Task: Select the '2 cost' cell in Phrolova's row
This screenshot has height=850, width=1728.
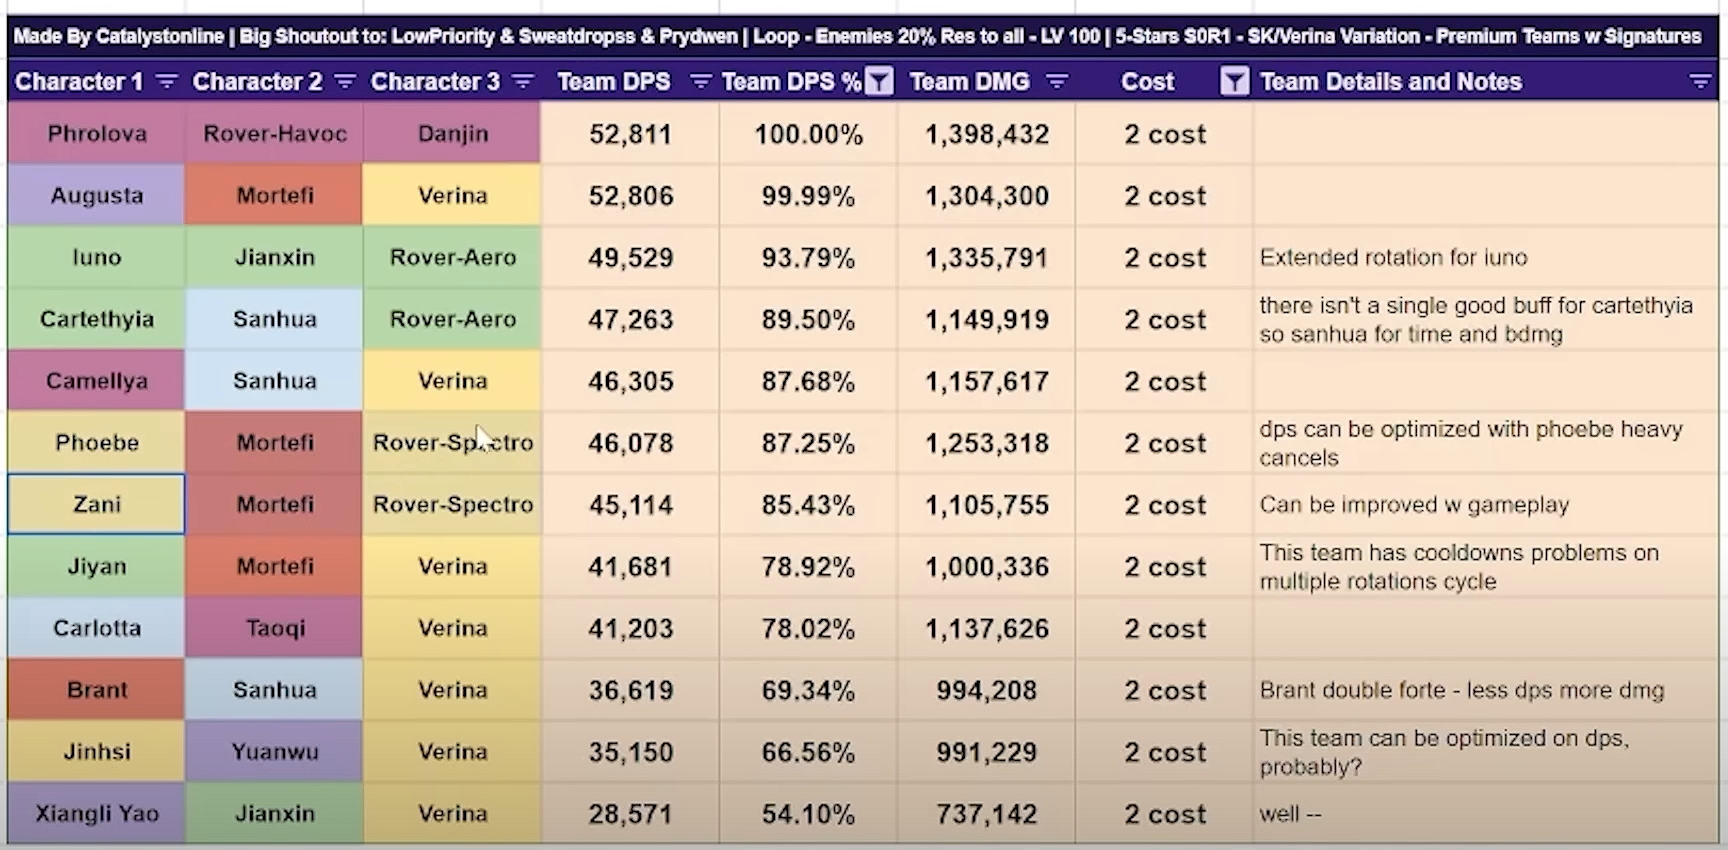Action: click(x=1164, y=134)
